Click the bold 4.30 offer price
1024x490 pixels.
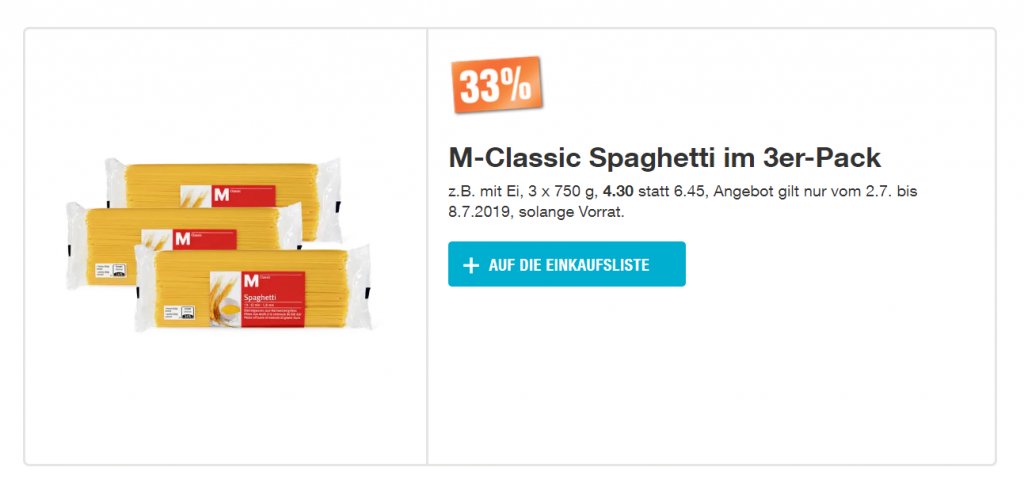(x=620, y=192)
